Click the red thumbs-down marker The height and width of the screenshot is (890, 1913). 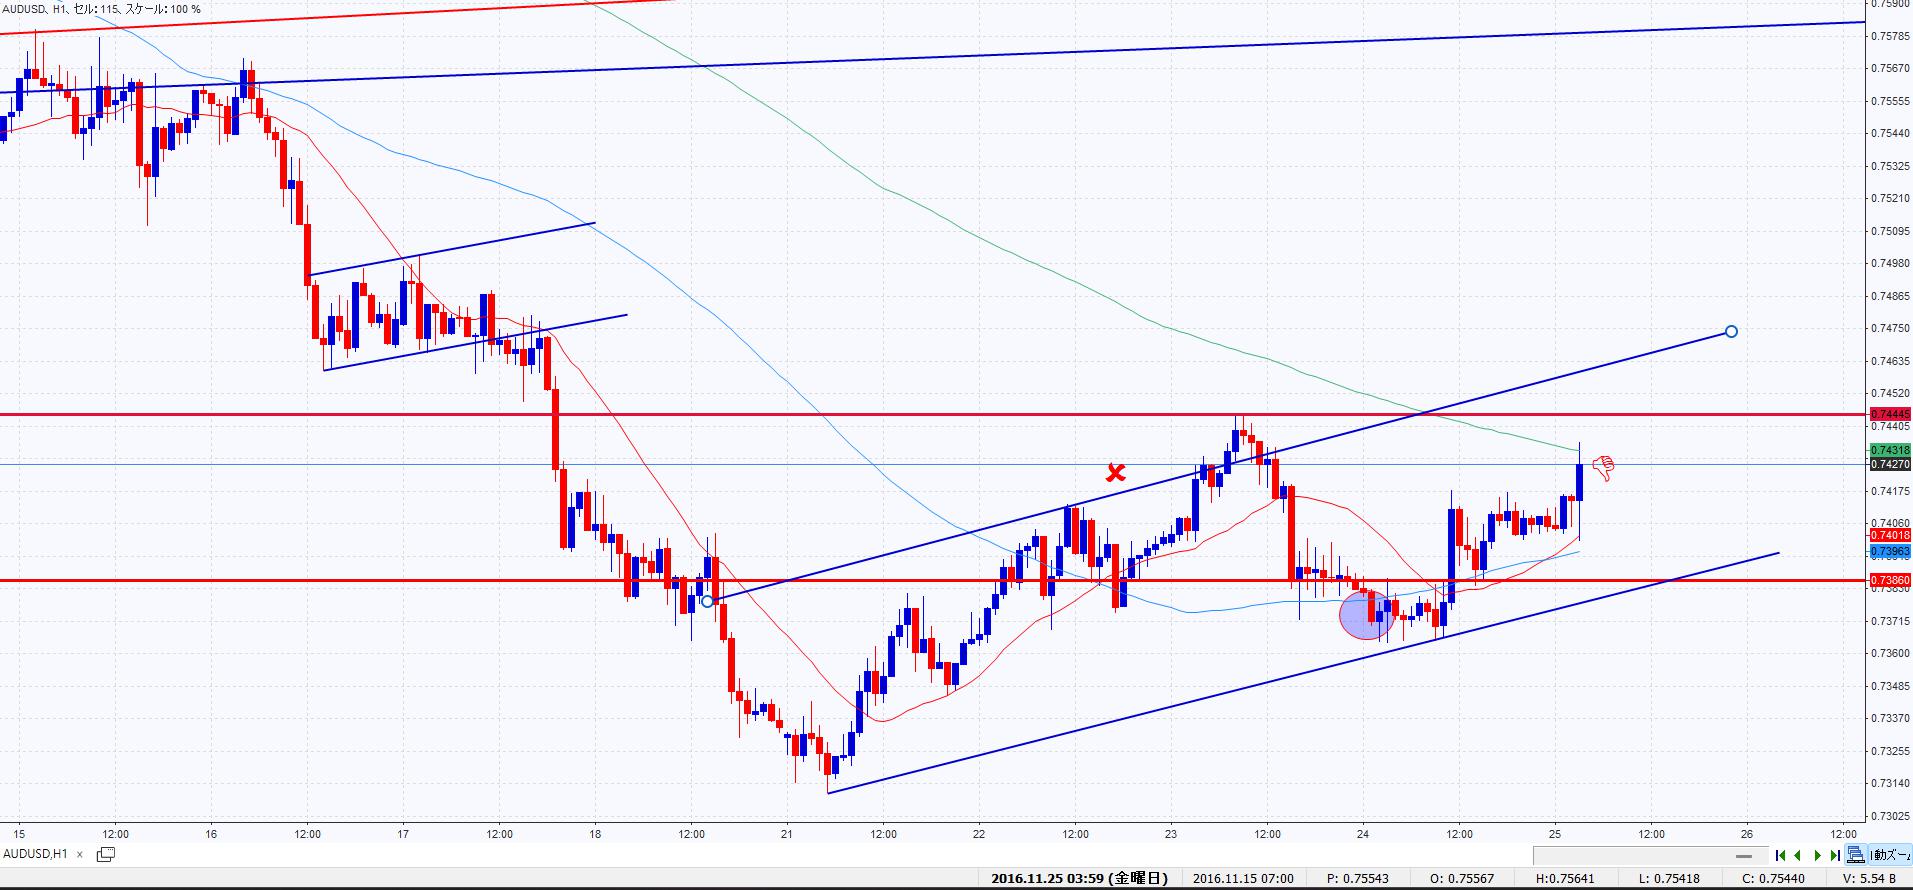point(1603,468)
